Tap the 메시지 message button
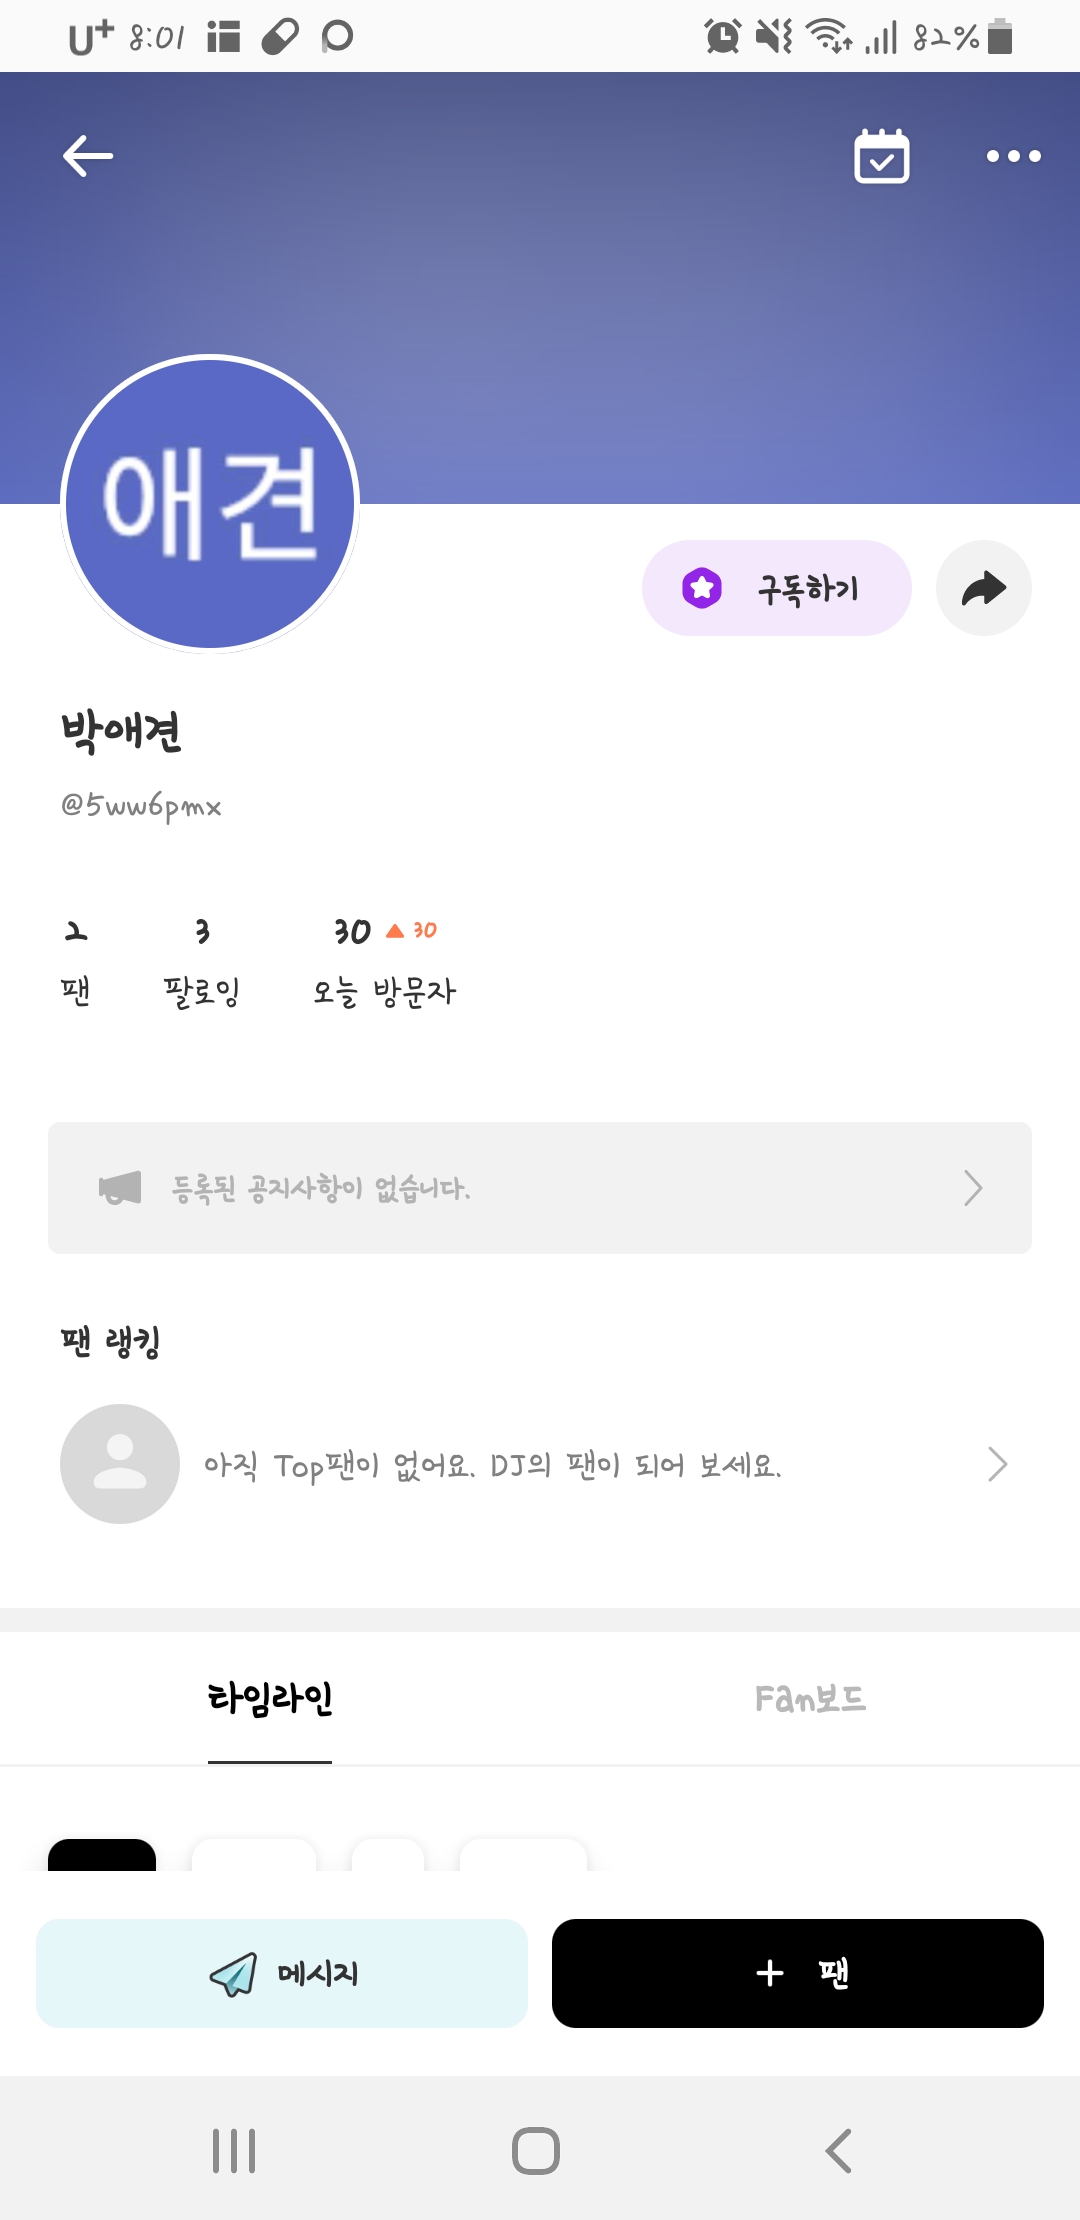Image resolution: width=1080 pixels, height=2220 pixels. pos(282,1973)
